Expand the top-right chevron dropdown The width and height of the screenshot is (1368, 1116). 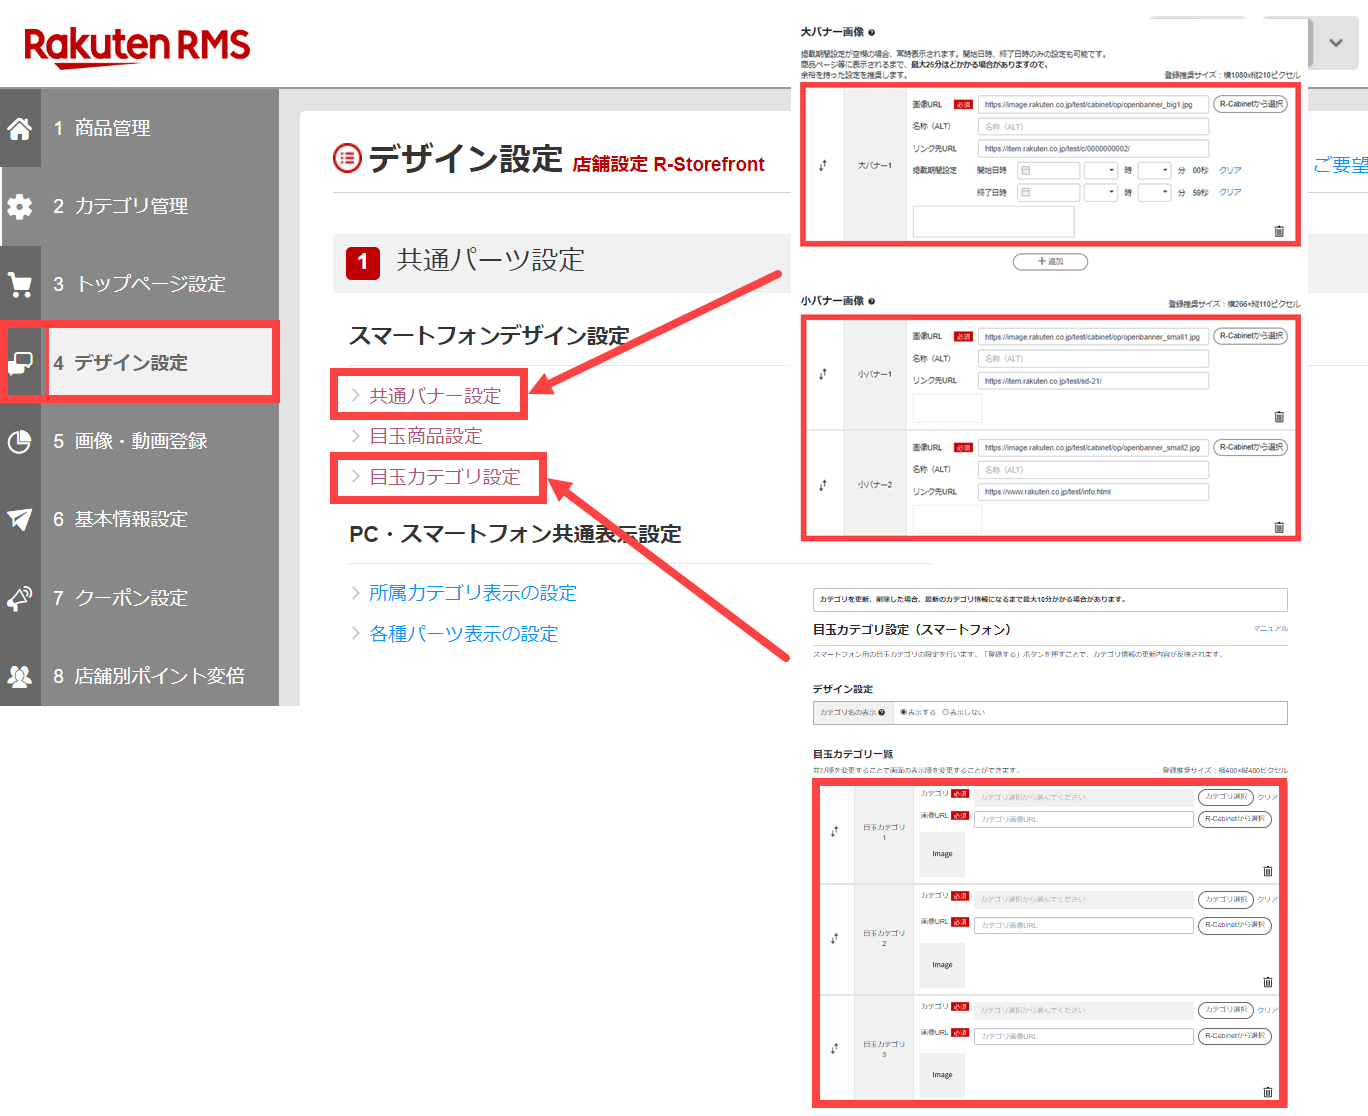point(1335,43)
